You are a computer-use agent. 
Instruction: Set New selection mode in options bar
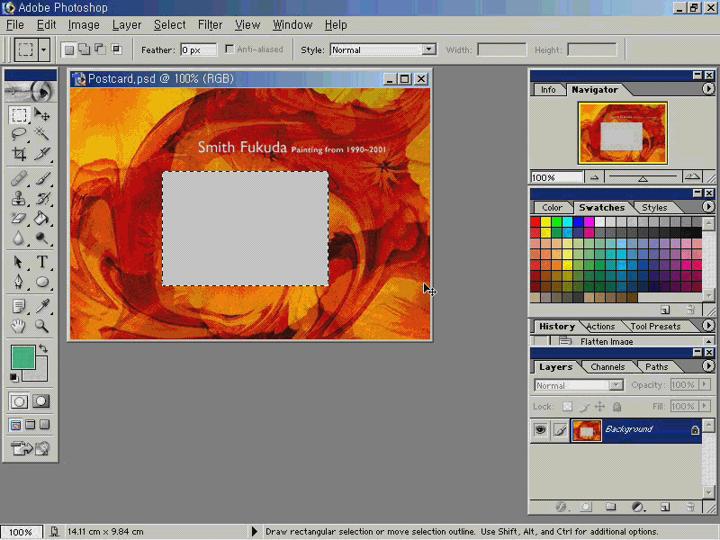69,49
